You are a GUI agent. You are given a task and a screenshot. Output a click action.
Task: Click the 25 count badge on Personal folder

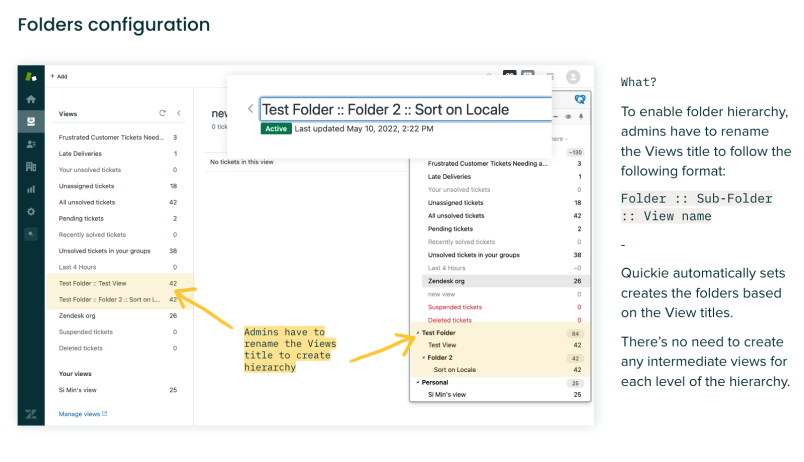tap(575, 383)
